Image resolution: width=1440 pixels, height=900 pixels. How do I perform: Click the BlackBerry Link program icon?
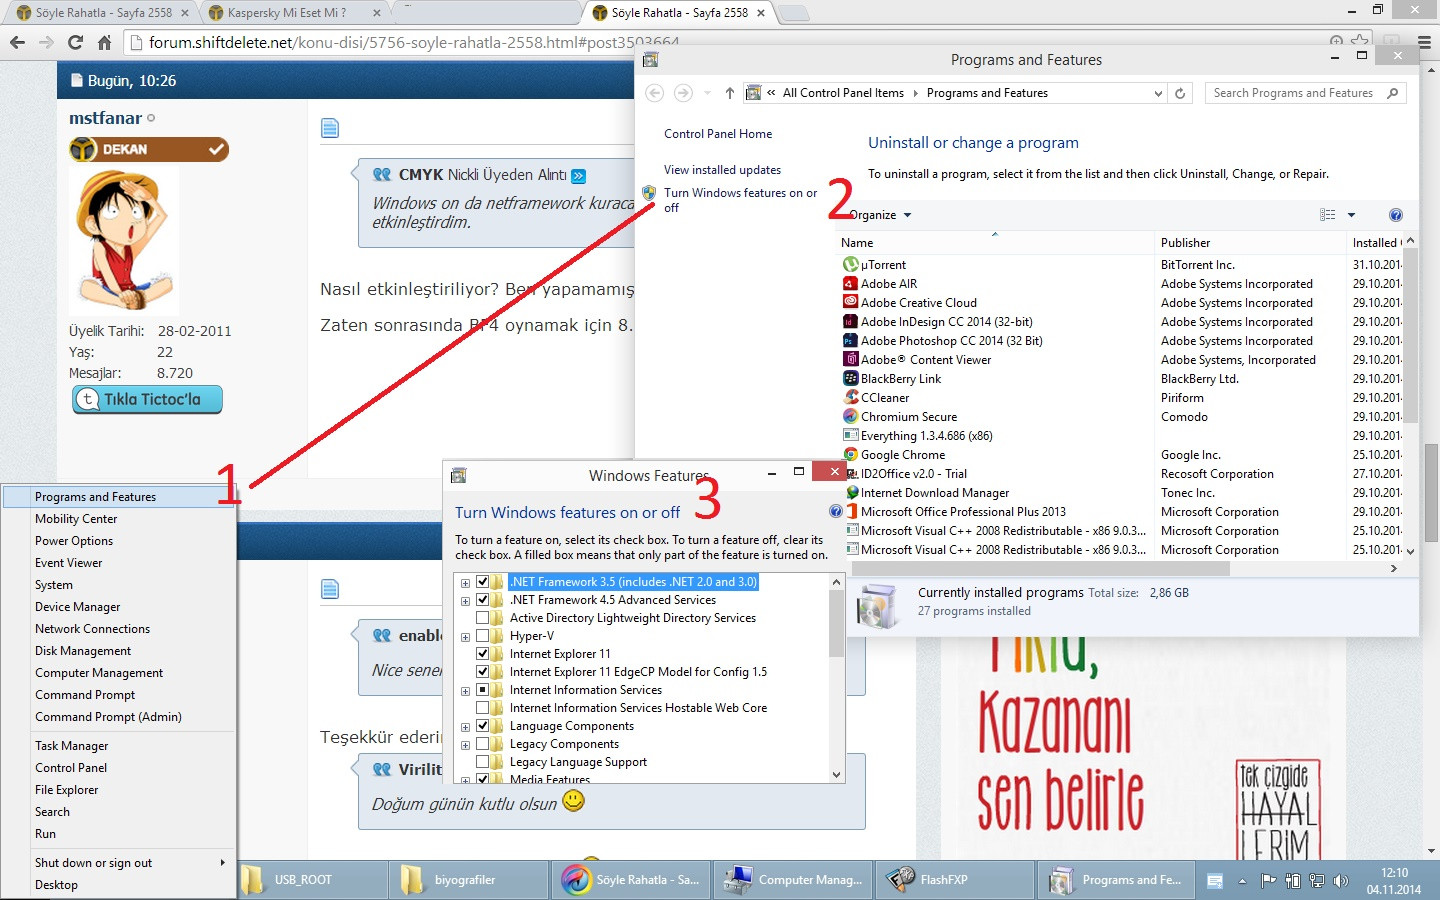click(851, 379)
